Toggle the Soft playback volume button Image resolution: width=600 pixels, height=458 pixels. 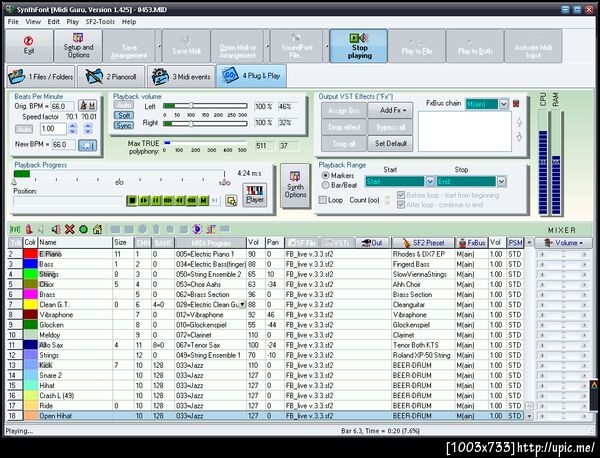pyautogui.click(x=124, y=115)
